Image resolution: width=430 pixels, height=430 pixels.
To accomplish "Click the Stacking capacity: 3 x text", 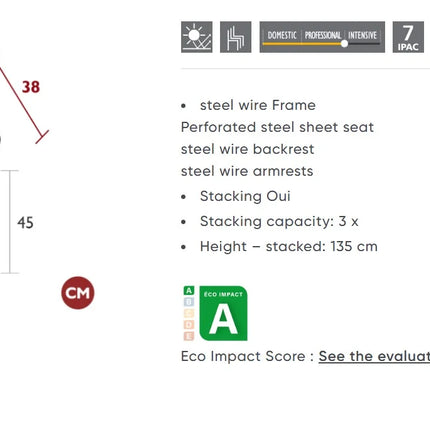I will click(279, 221).
